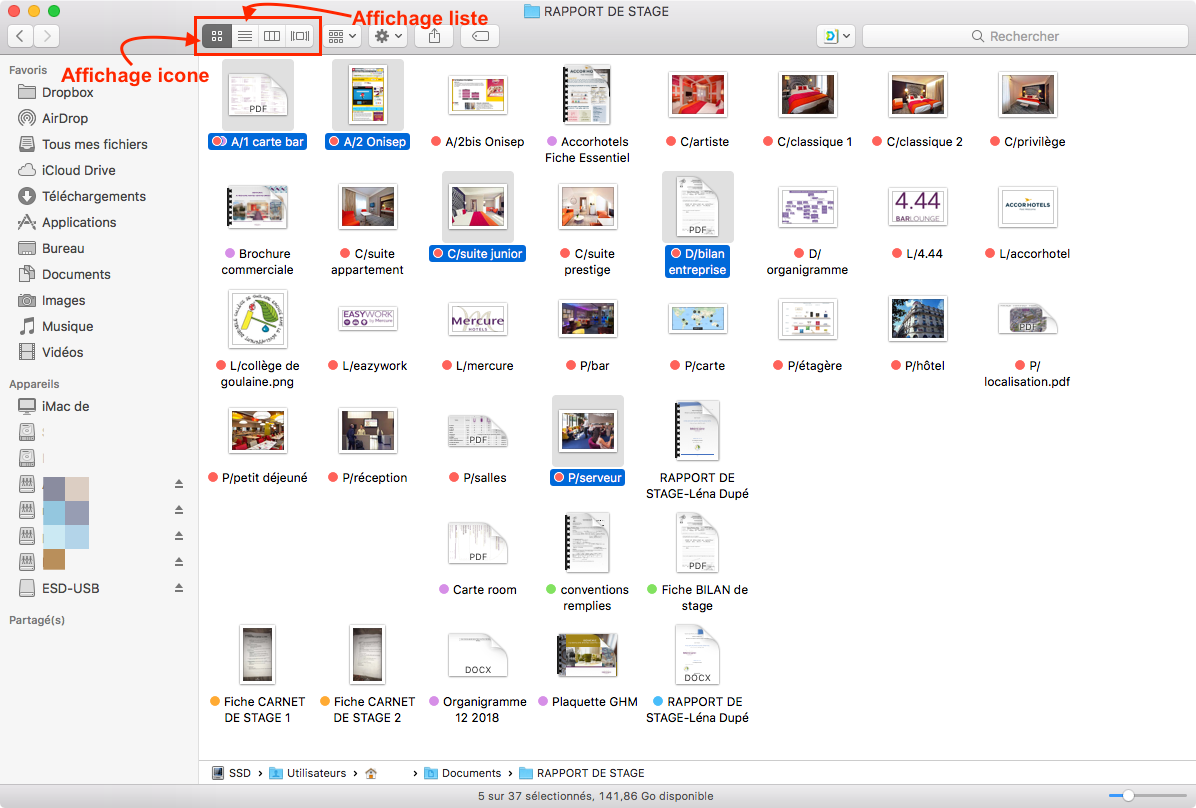Screen dimensions: 1196x808
Task: Open the gear action menu
Action: pos(387,36)
